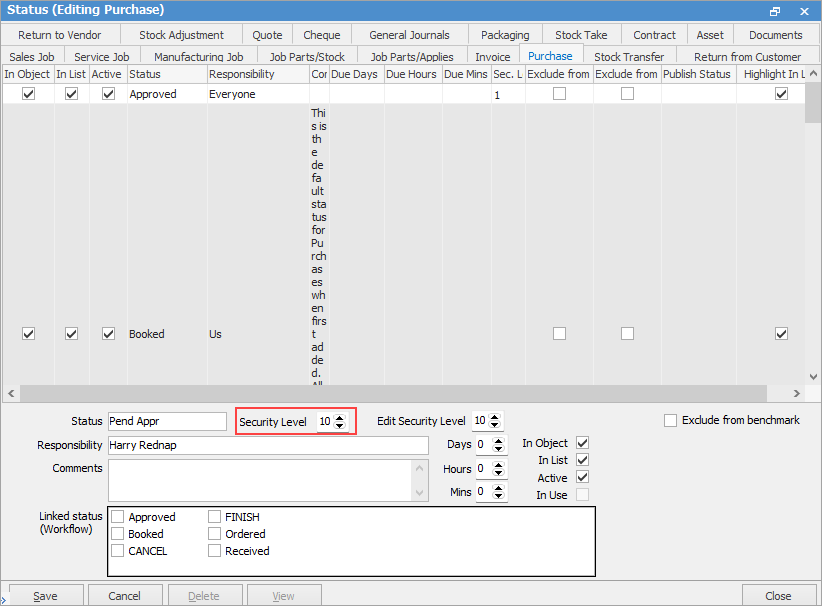
Task: Enable Exclude from benchmark checkbox
Action: pos(670,421)
